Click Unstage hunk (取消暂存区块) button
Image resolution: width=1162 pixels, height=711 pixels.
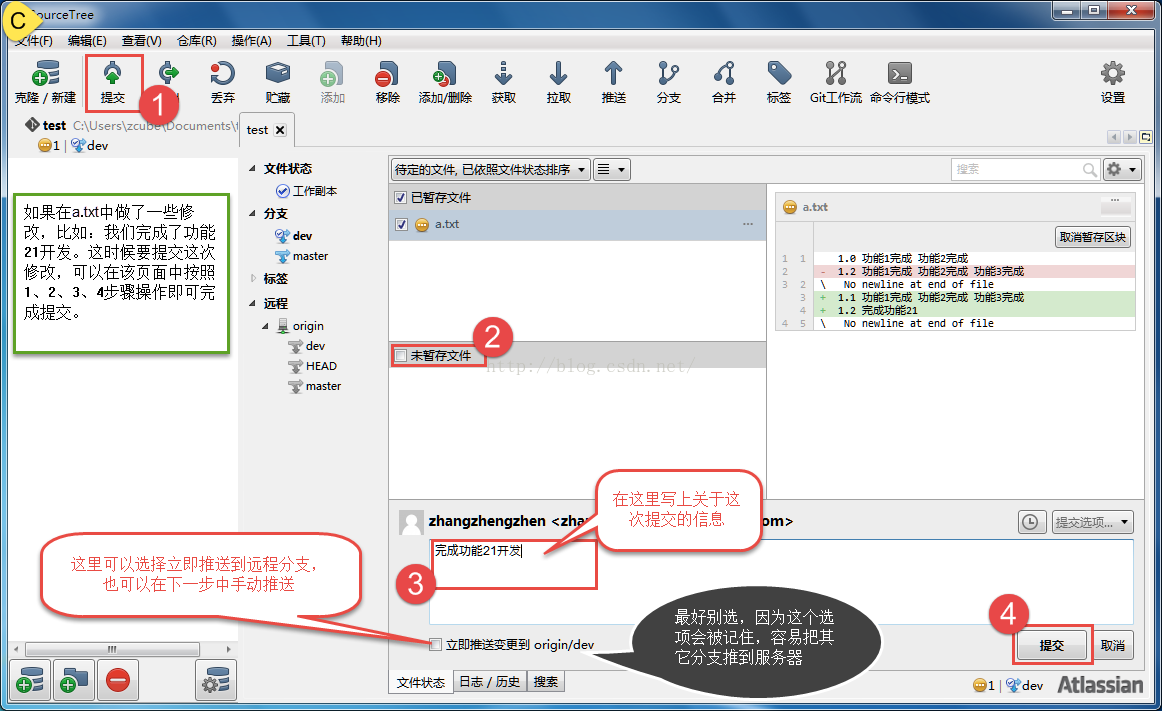click(x=1092, y=237)
